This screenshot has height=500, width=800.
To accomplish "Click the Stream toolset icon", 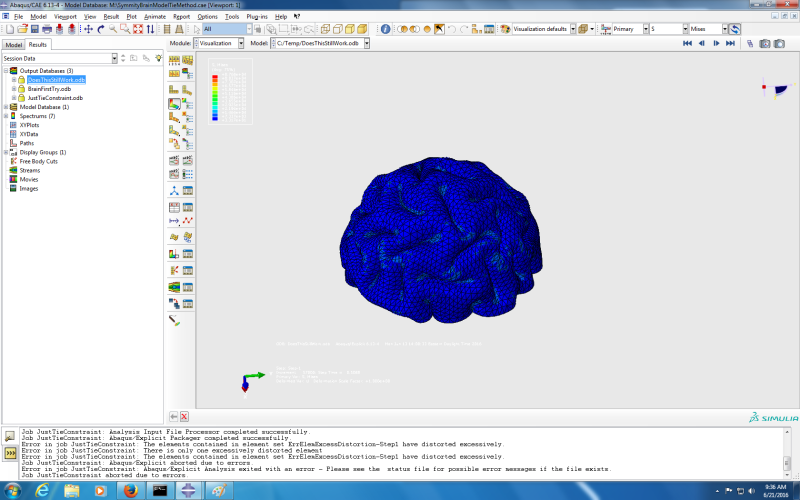I will [x=174, y=287].
